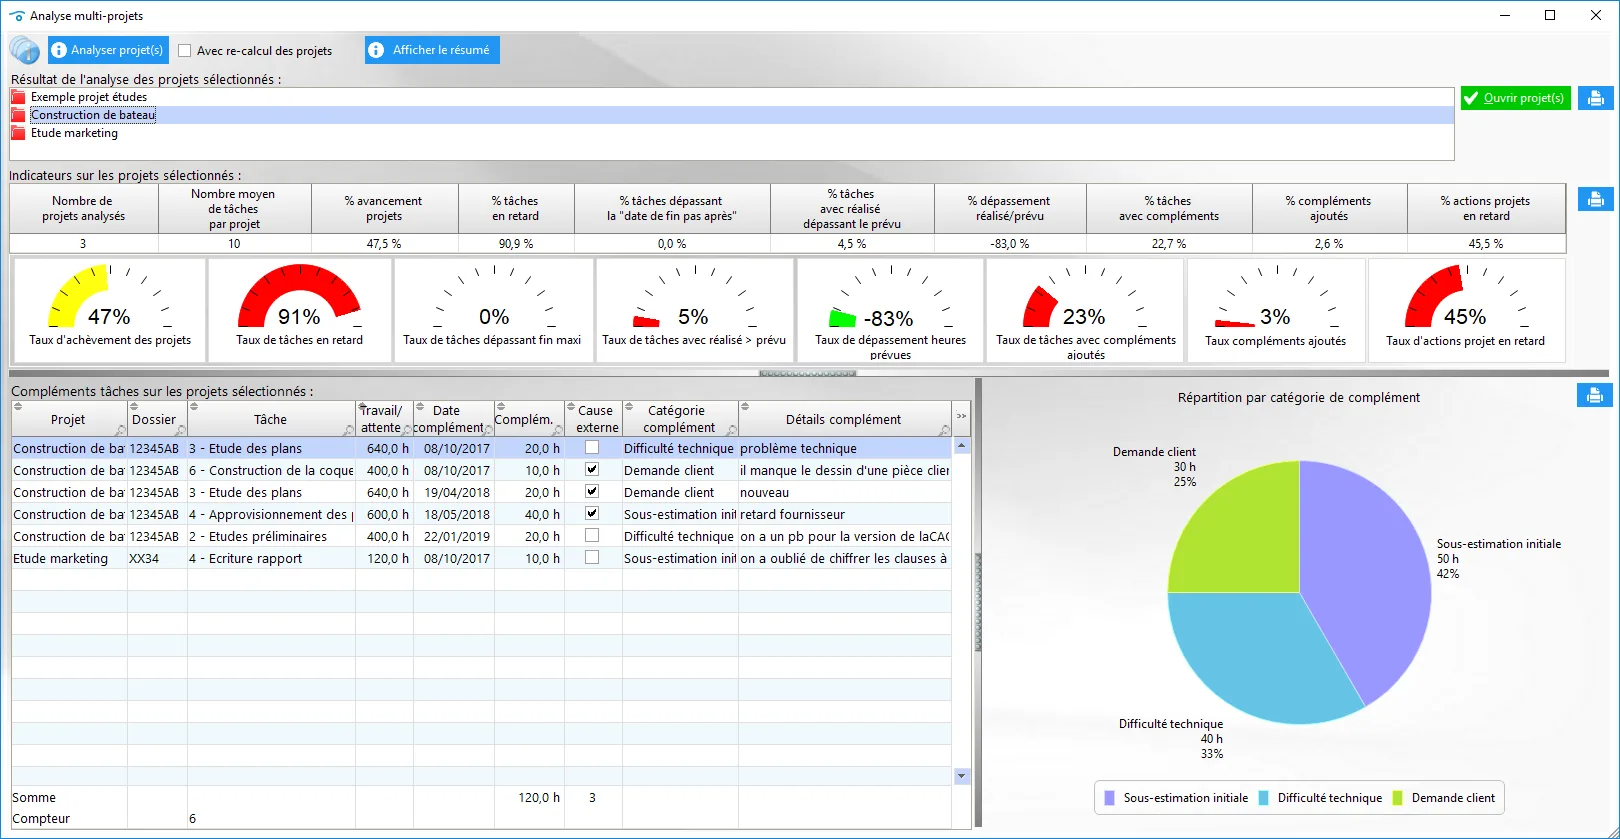Print the complement category pie chart
This screenshot has height=839, width=1620.
coord(1595,395)
